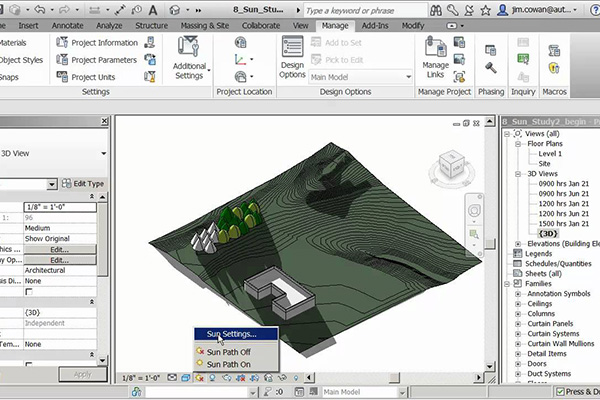Click the Communication Center satellite icon
Viewport: 600px width, 400px height.
click(x=469, y=10)
